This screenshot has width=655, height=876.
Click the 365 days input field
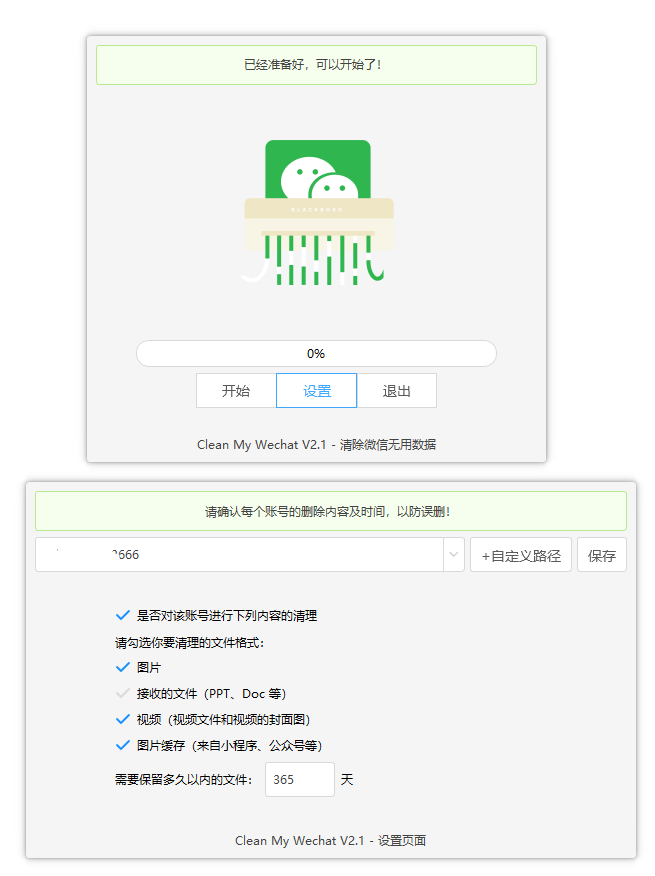300,779
